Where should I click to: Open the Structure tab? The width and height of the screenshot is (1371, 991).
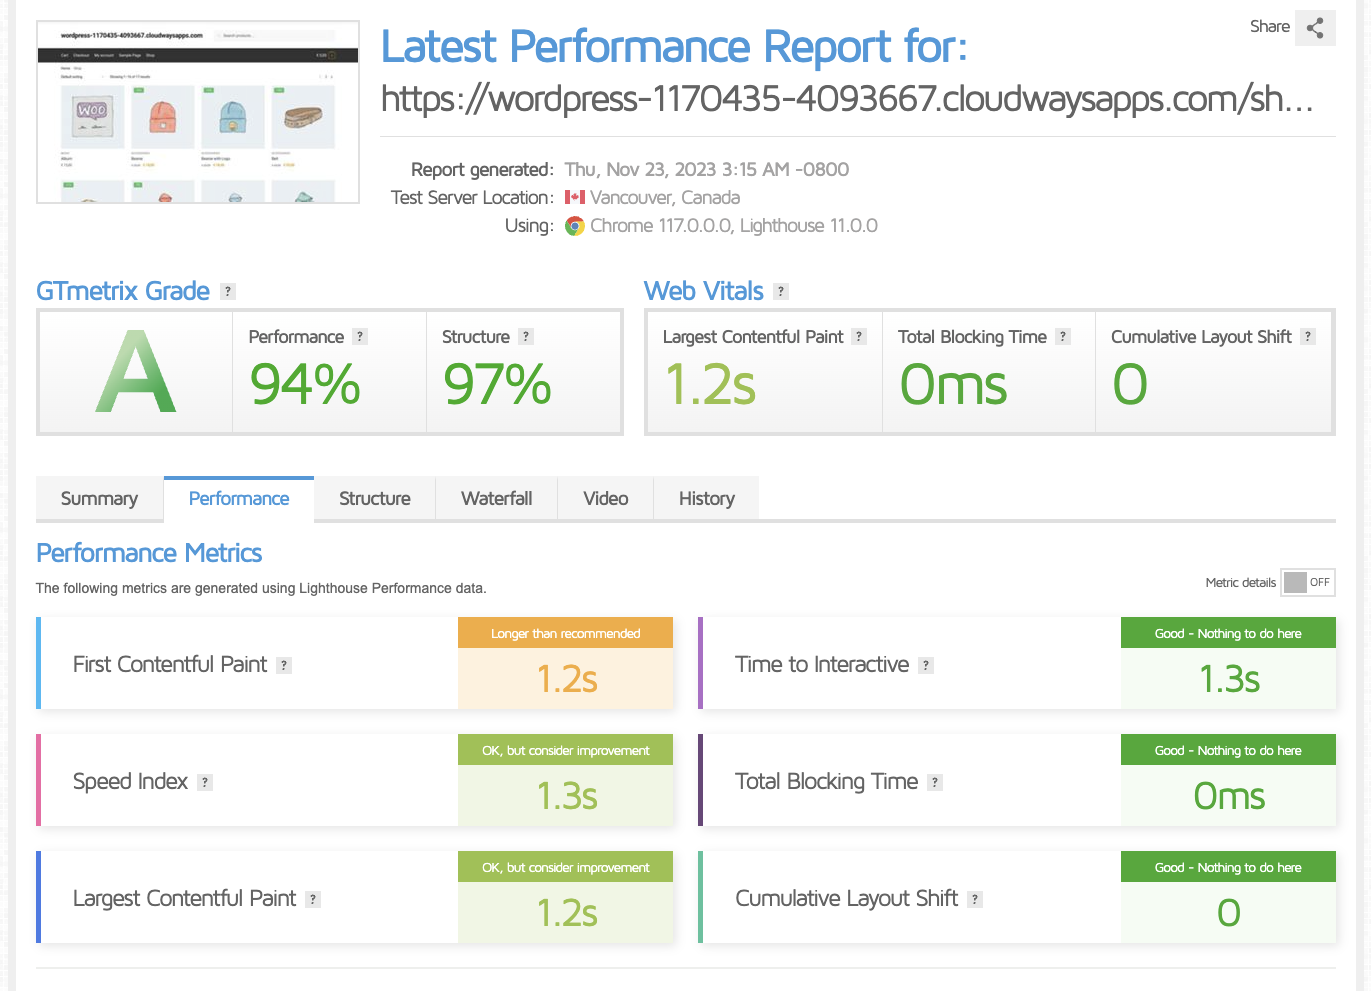pos(375,499)
